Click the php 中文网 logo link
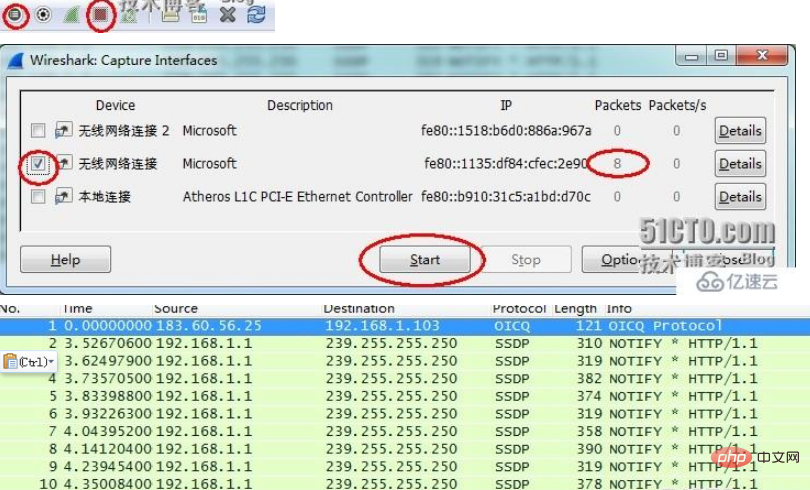Image resolution: width=810 pixels, height=490 pixels. pyautogui.click(x=753, y=457)
